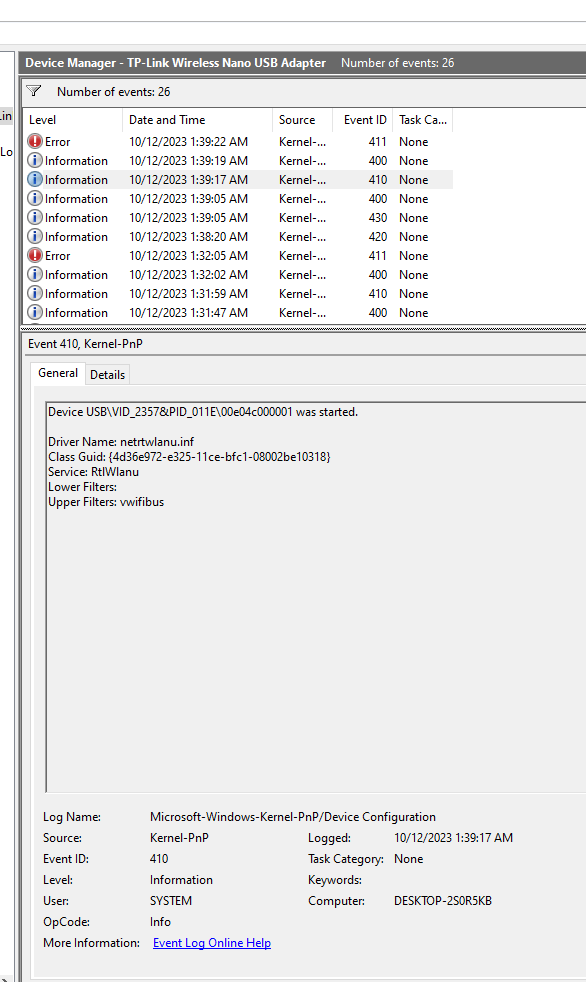Click the info icon of the 1:39:19 AM event
This screenshot has width=586, height=982.
coord(35,160)
